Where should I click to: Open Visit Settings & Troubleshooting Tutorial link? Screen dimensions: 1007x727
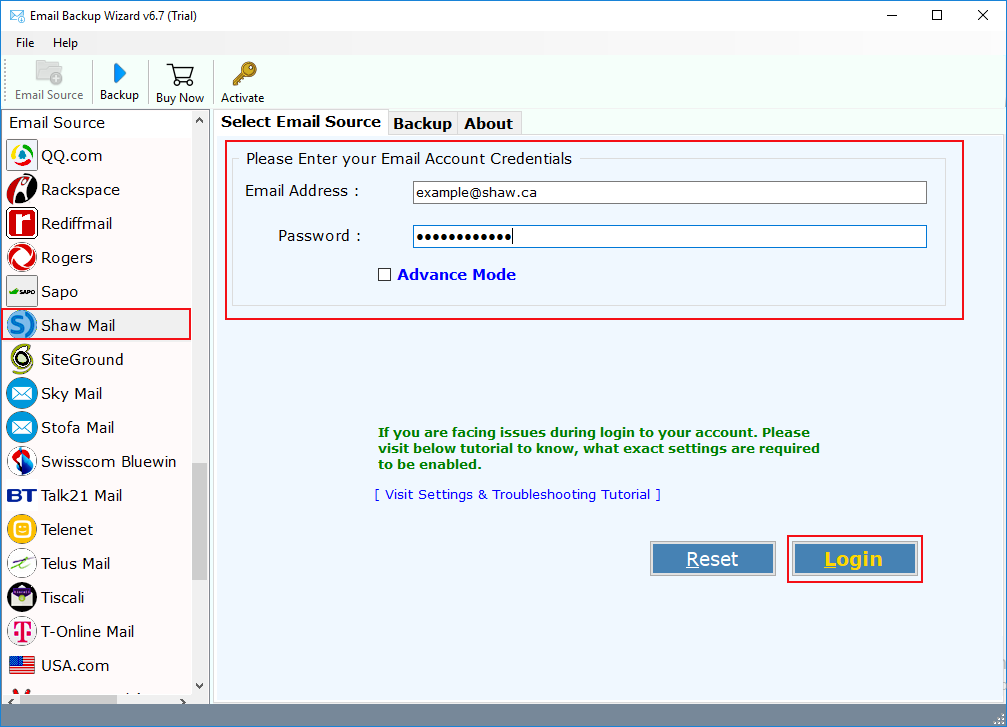[x=518, y=495]
